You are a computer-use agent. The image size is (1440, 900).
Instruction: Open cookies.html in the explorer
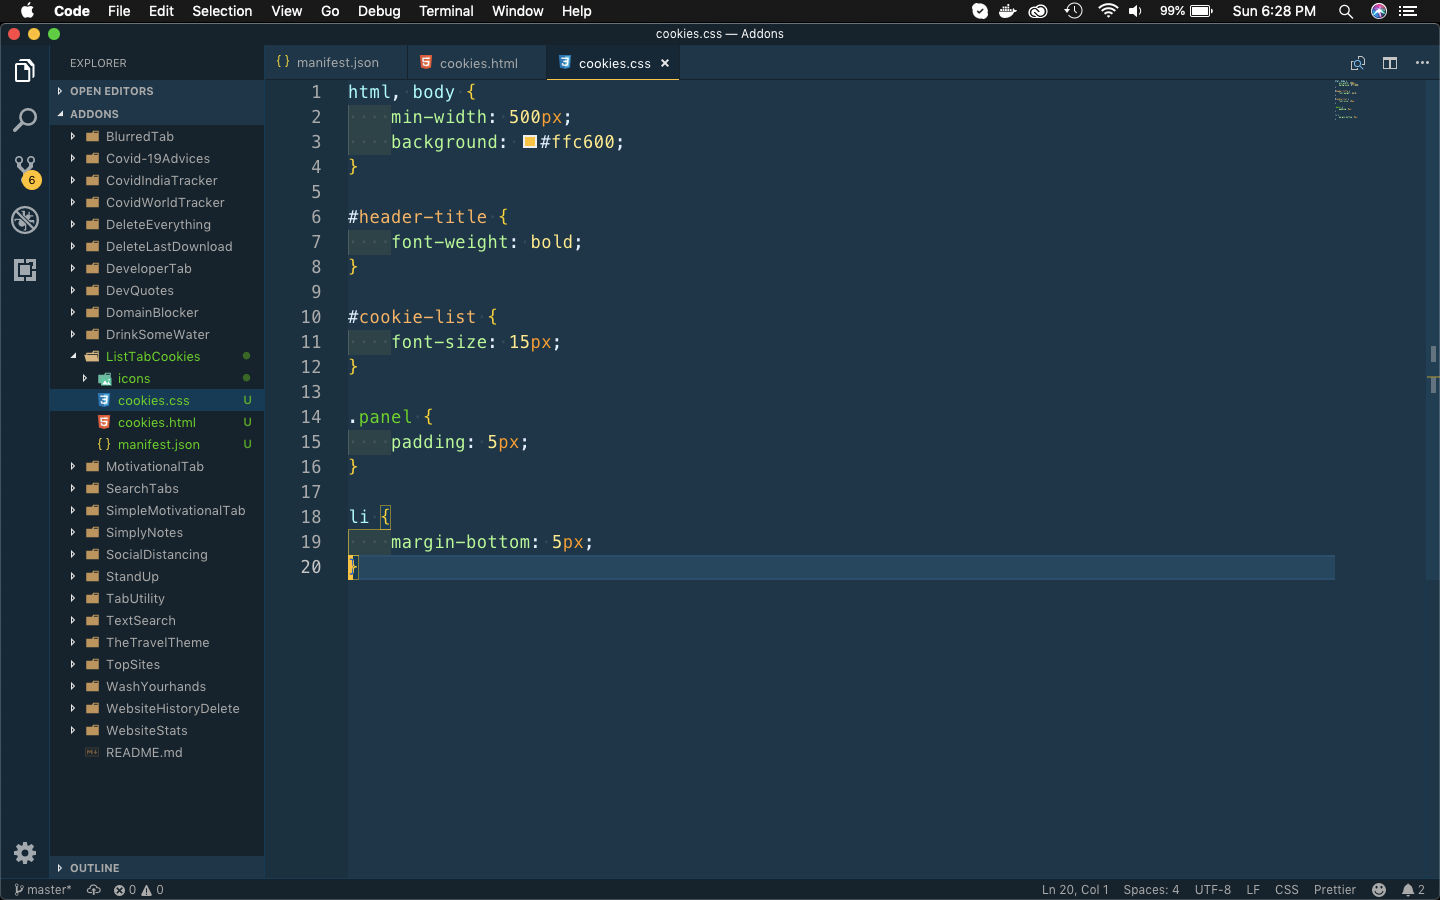click(x=157, y=422)
